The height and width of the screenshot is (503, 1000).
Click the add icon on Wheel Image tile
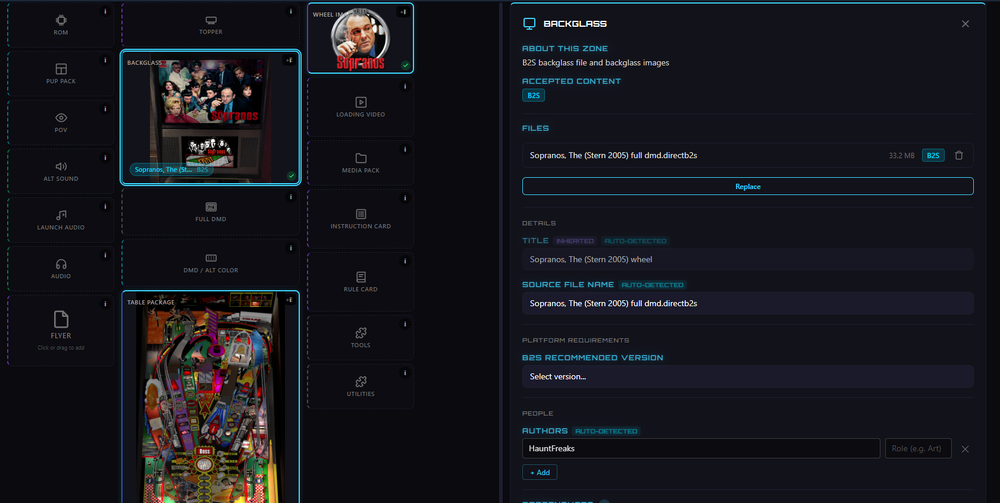click(404, 12)
